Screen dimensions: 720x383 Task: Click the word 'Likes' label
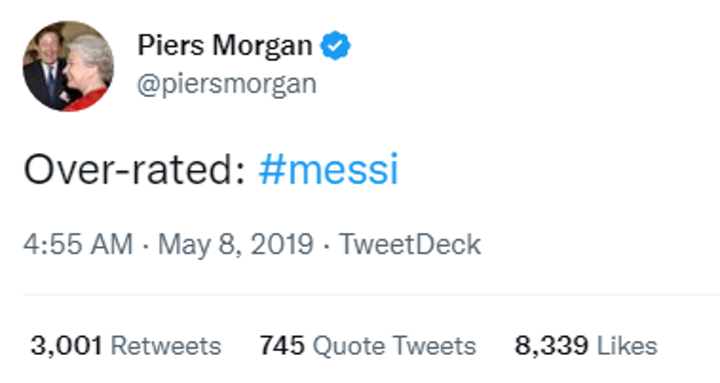[x=627, y=345]
